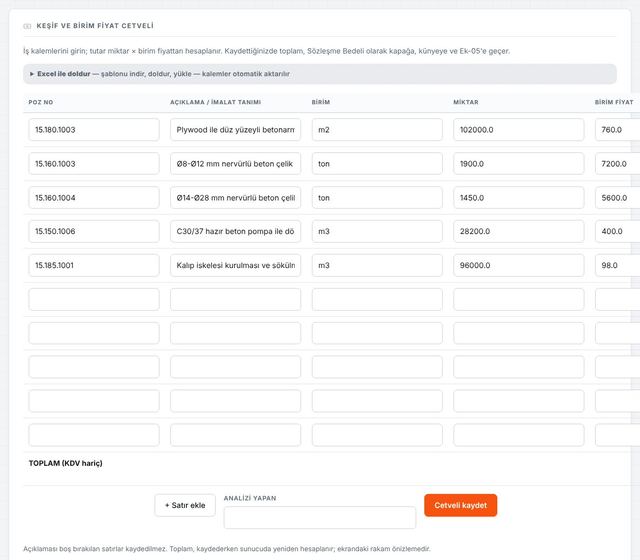Edit unit price field 98.0

(618, 265)
